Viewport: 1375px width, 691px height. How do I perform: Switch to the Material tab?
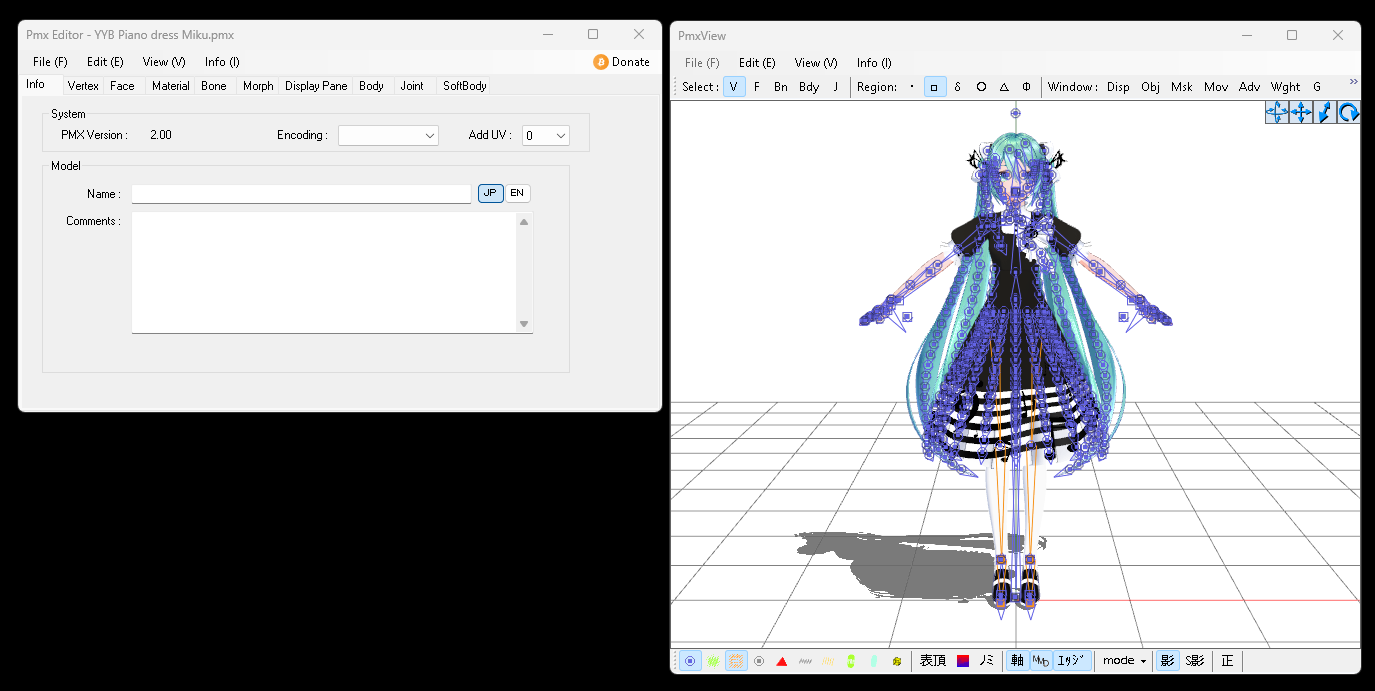(170, 86)
